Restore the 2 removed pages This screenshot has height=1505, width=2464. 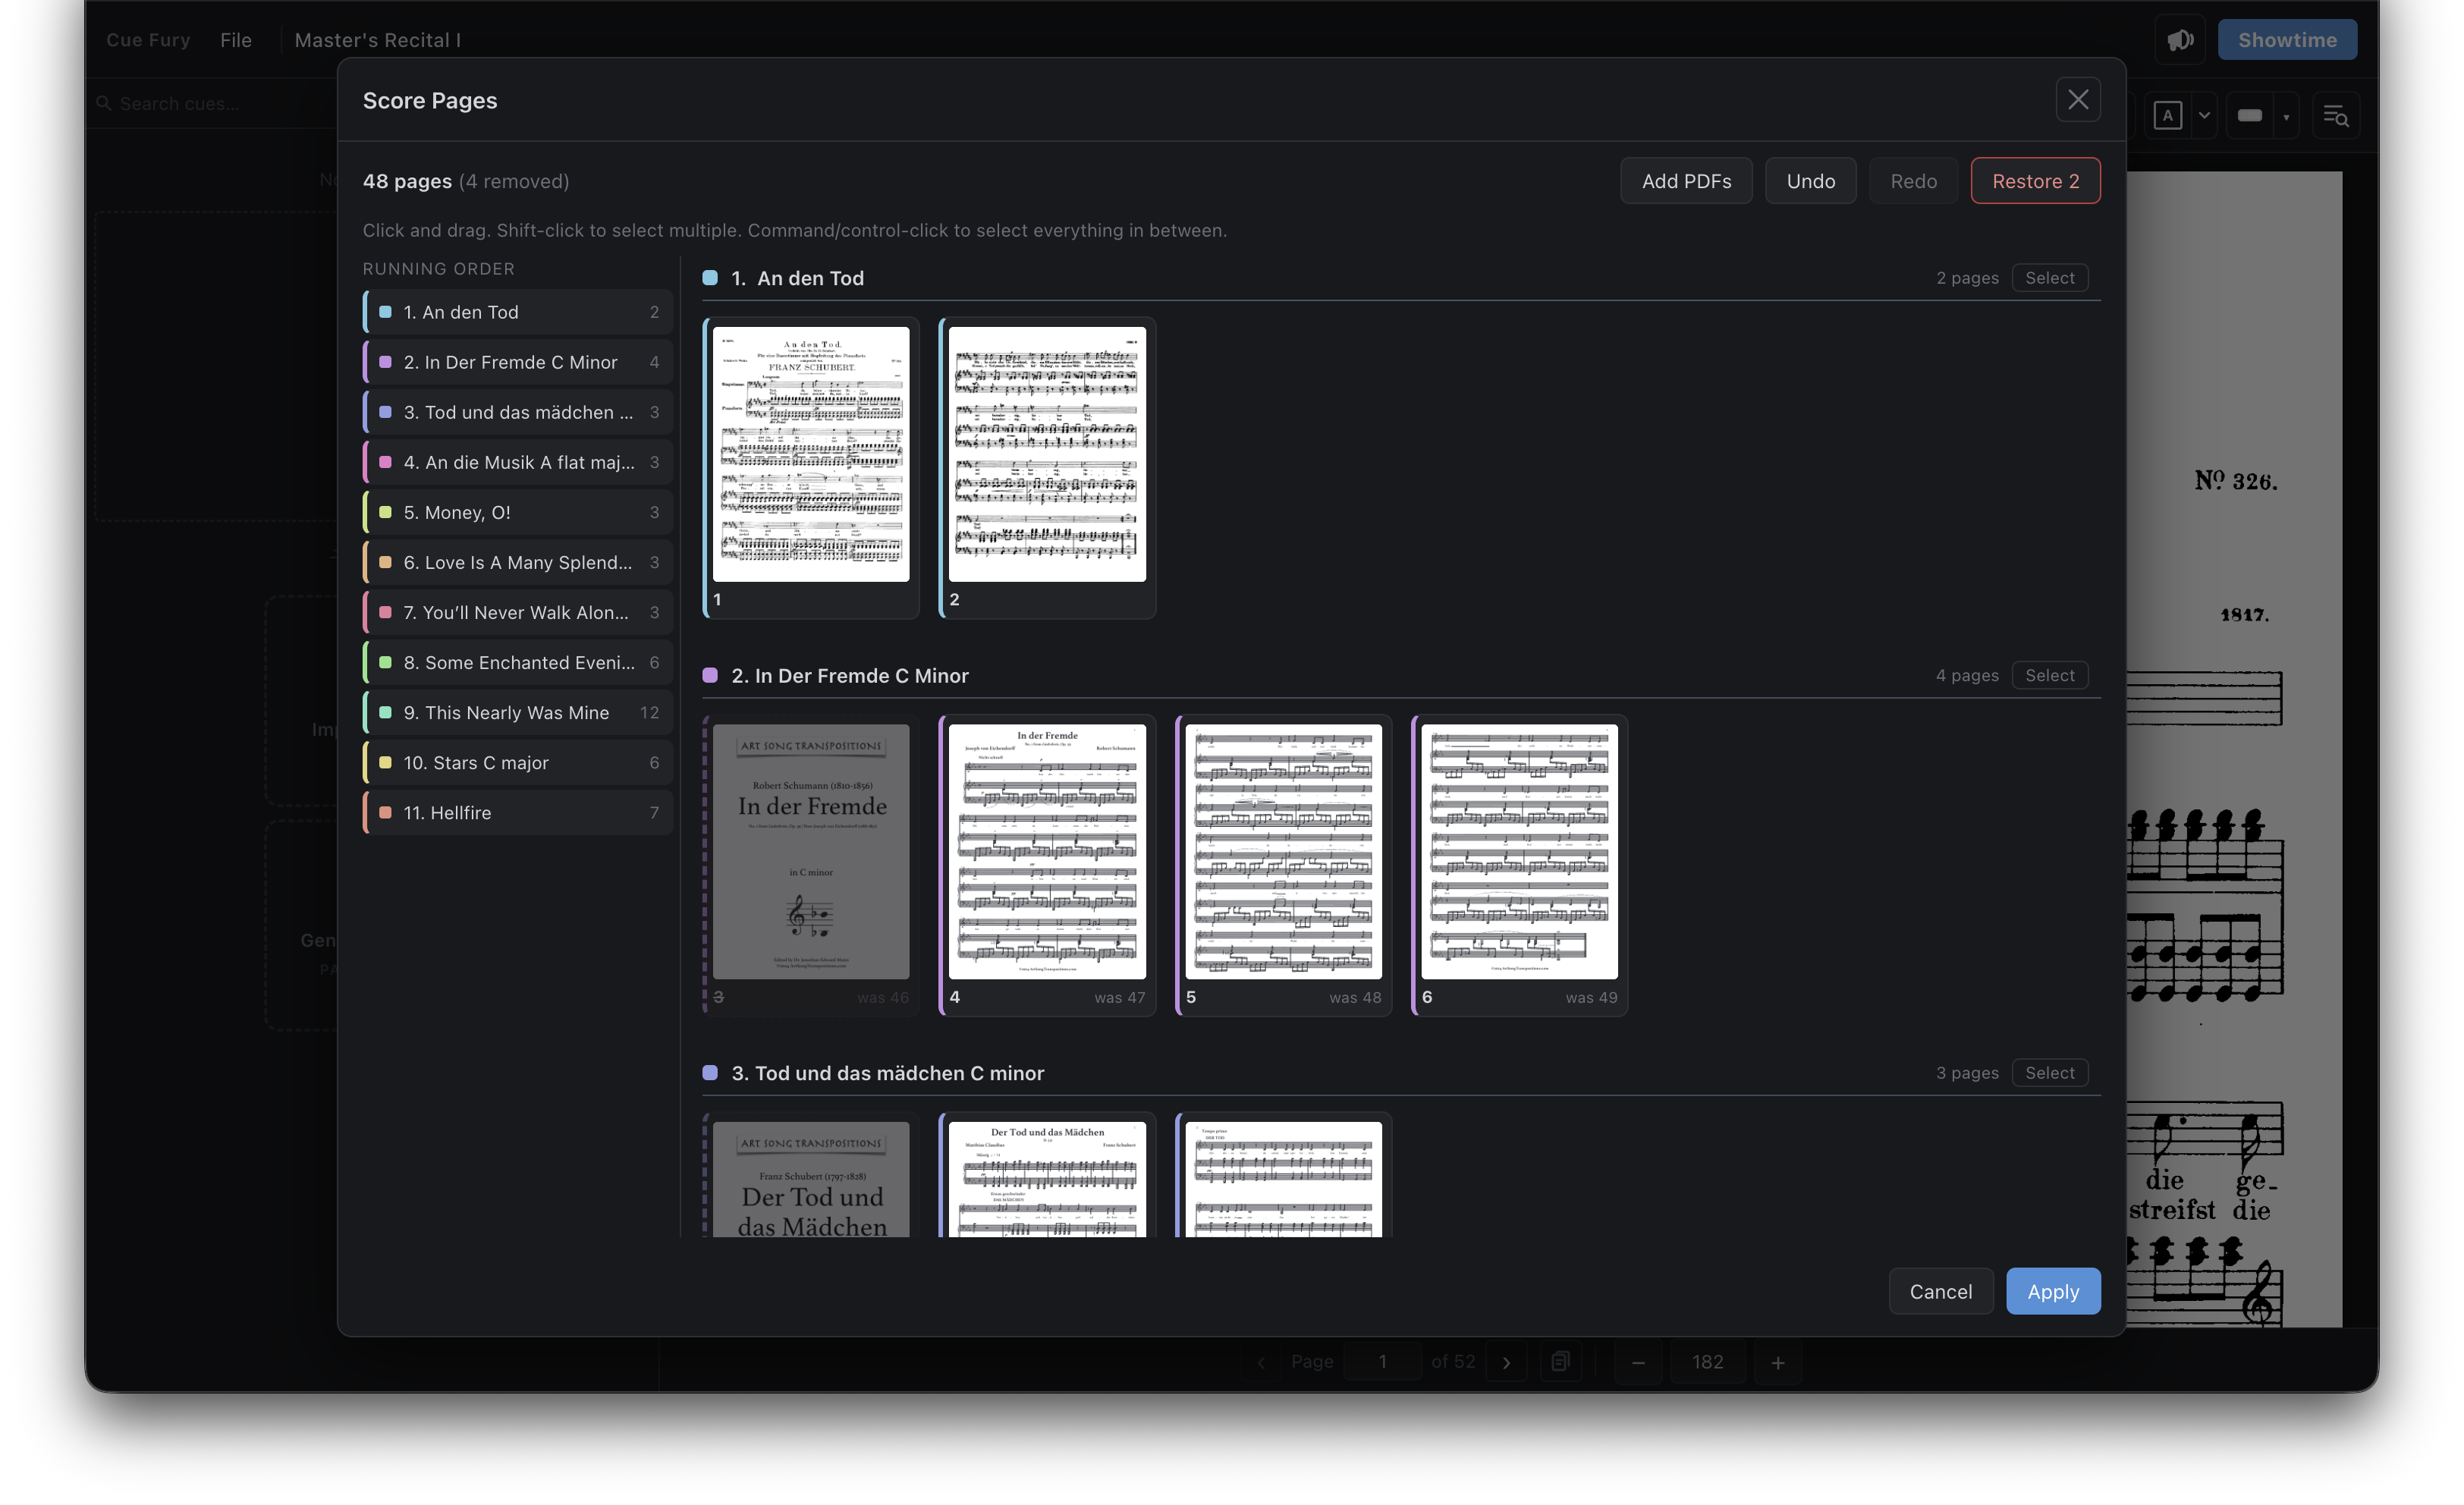tap(2035, 181)
